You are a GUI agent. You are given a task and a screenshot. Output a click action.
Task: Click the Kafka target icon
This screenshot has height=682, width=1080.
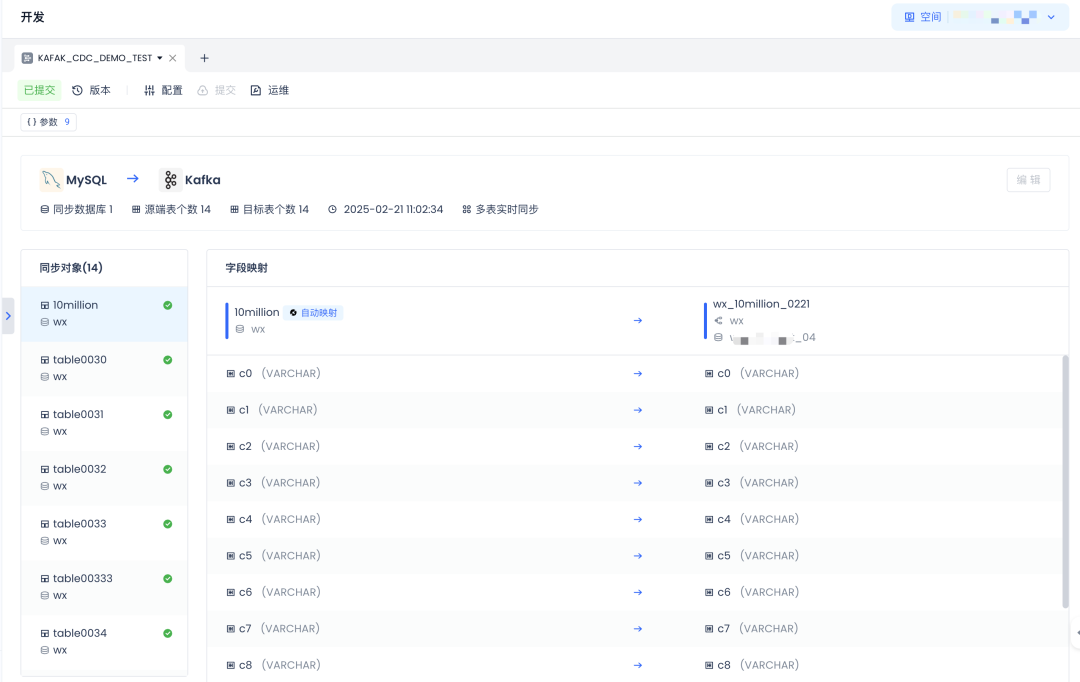[x=170, y=180]
